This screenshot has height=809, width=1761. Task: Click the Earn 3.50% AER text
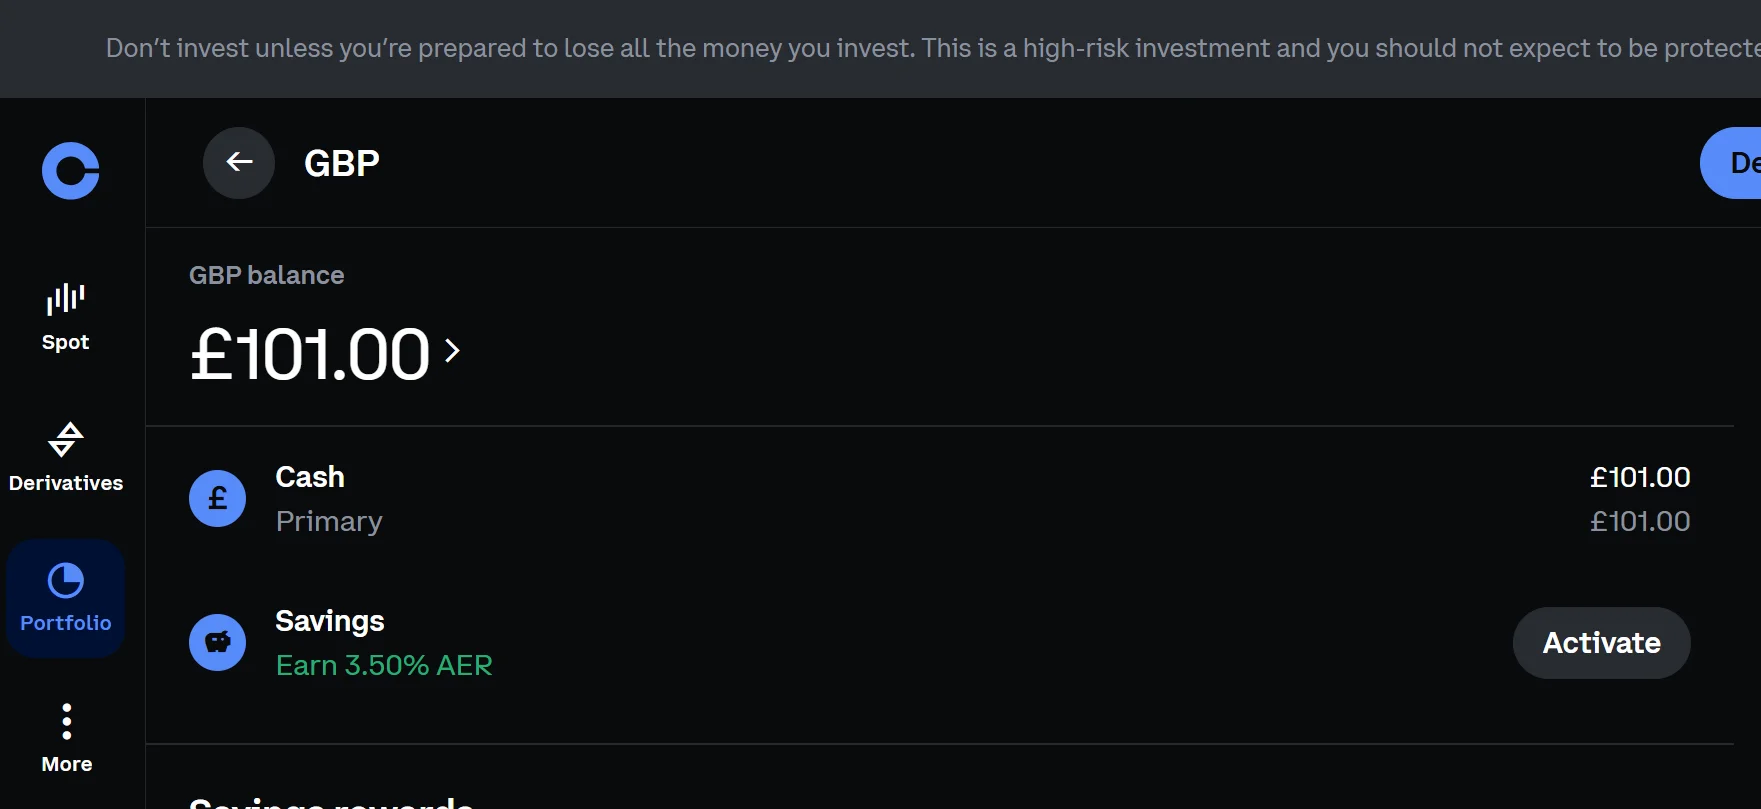coord(384,664)
